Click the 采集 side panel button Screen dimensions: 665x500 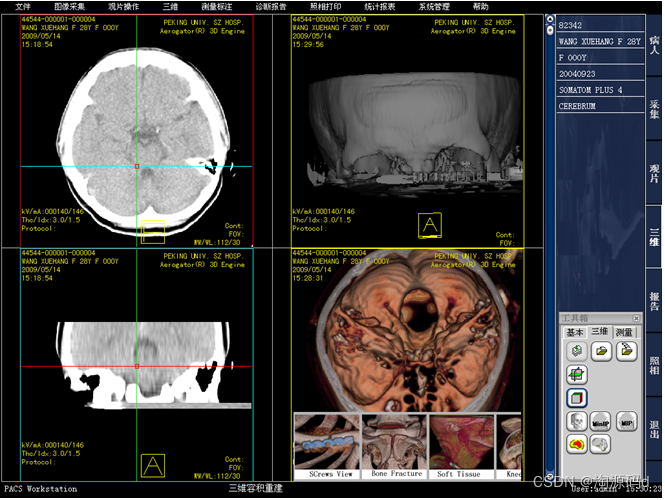pos(654,109)
